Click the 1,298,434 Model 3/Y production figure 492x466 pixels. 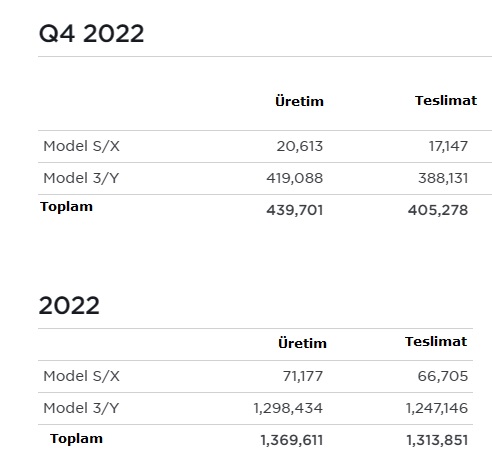[x=288, y=408]
